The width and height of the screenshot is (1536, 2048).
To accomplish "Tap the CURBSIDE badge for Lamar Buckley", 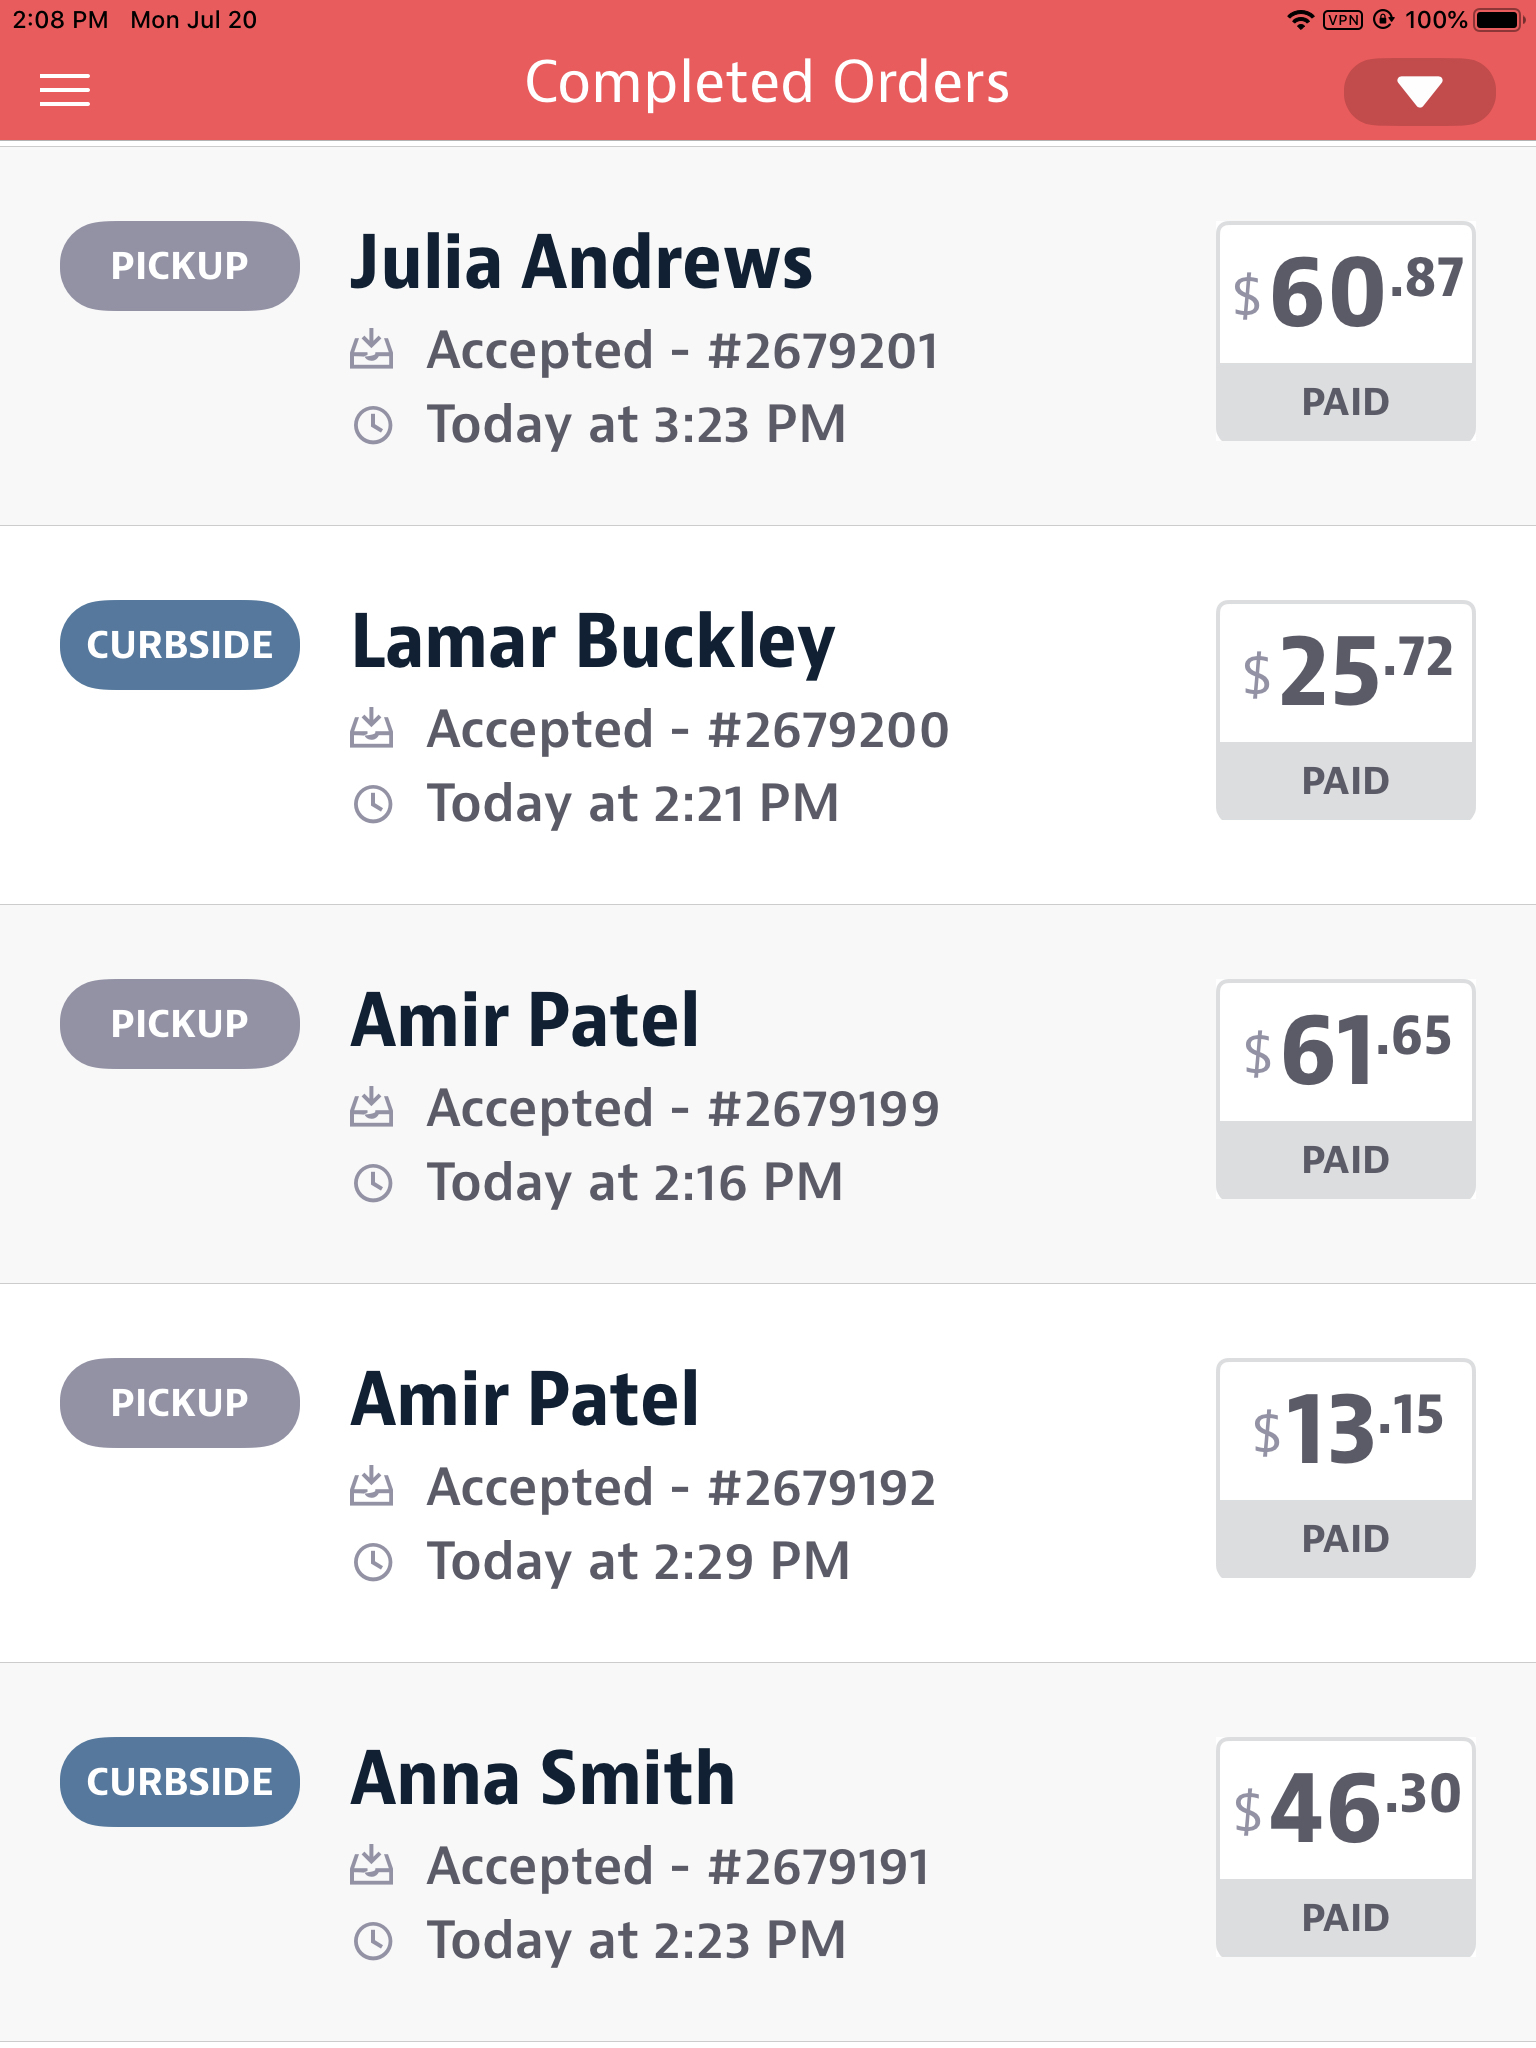I will (180, 645).
